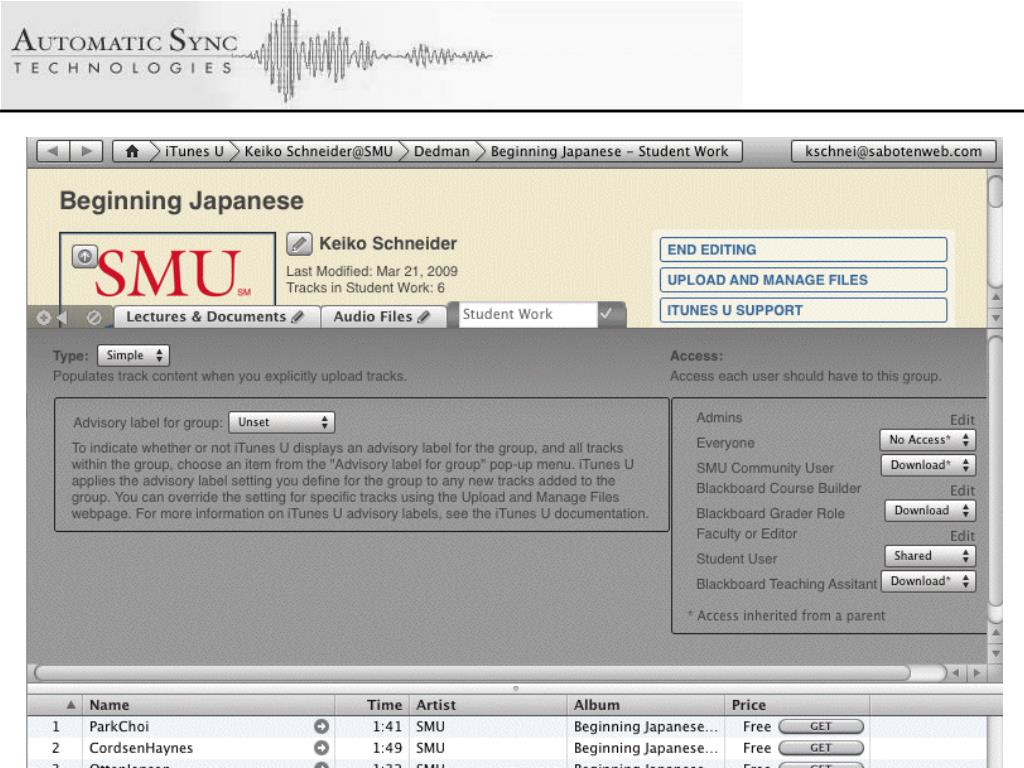This screenshot has width=1024, height=768.
Task: Click the horizontal scrollbar thumb
Action: coord(472,673)
